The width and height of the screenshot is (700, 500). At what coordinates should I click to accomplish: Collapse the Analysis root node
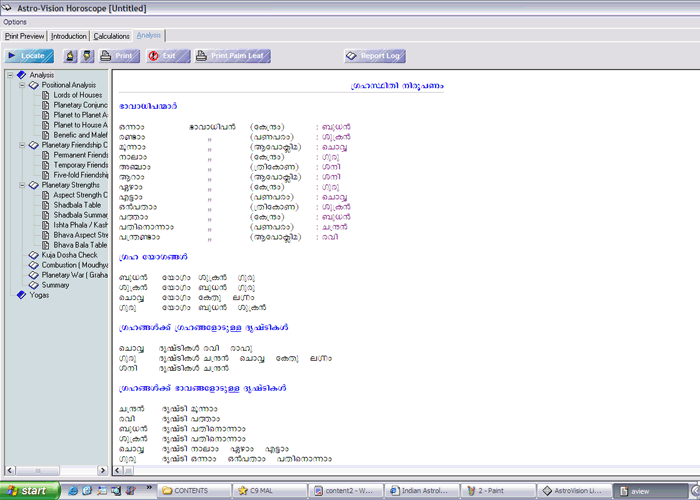[10, 75]
